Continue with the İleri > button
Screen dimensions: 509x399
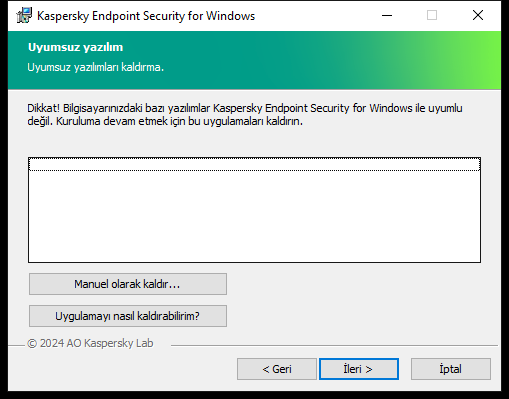point(359,369)
